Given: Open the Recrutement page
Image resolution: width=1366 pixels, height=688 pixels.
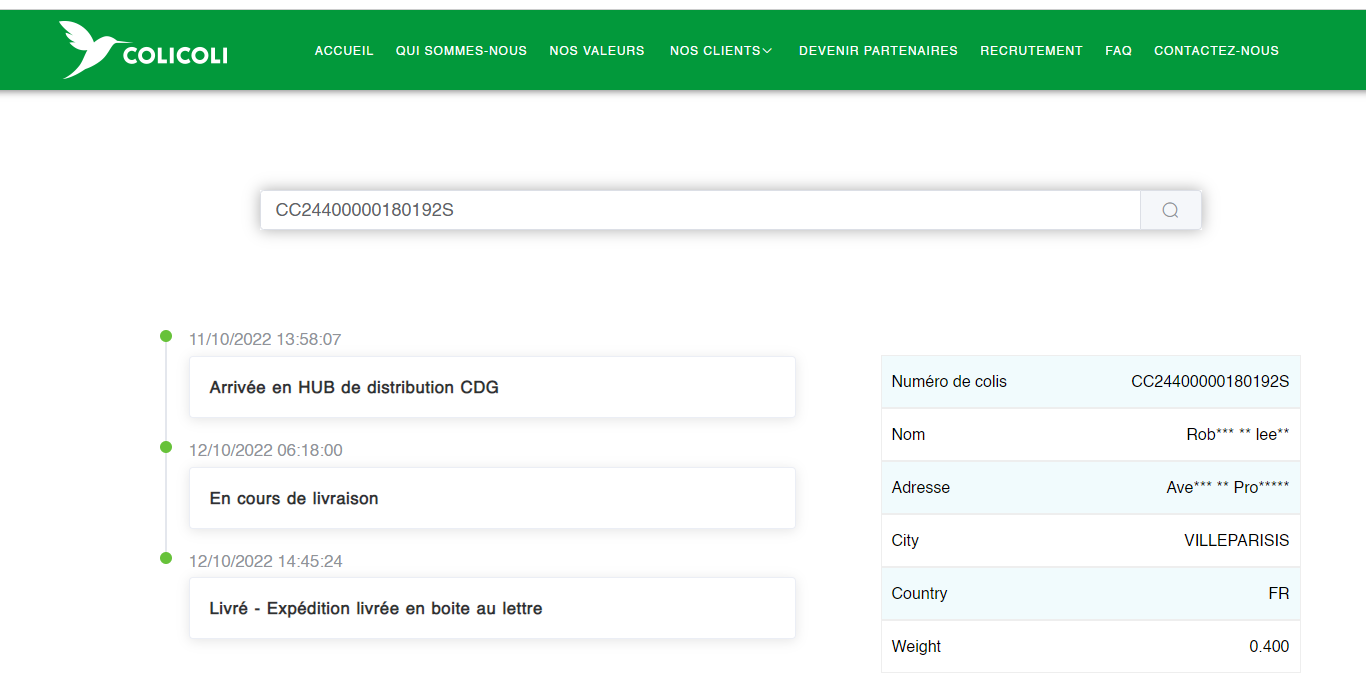Looking at the screenshot, I should point(1031,51).
